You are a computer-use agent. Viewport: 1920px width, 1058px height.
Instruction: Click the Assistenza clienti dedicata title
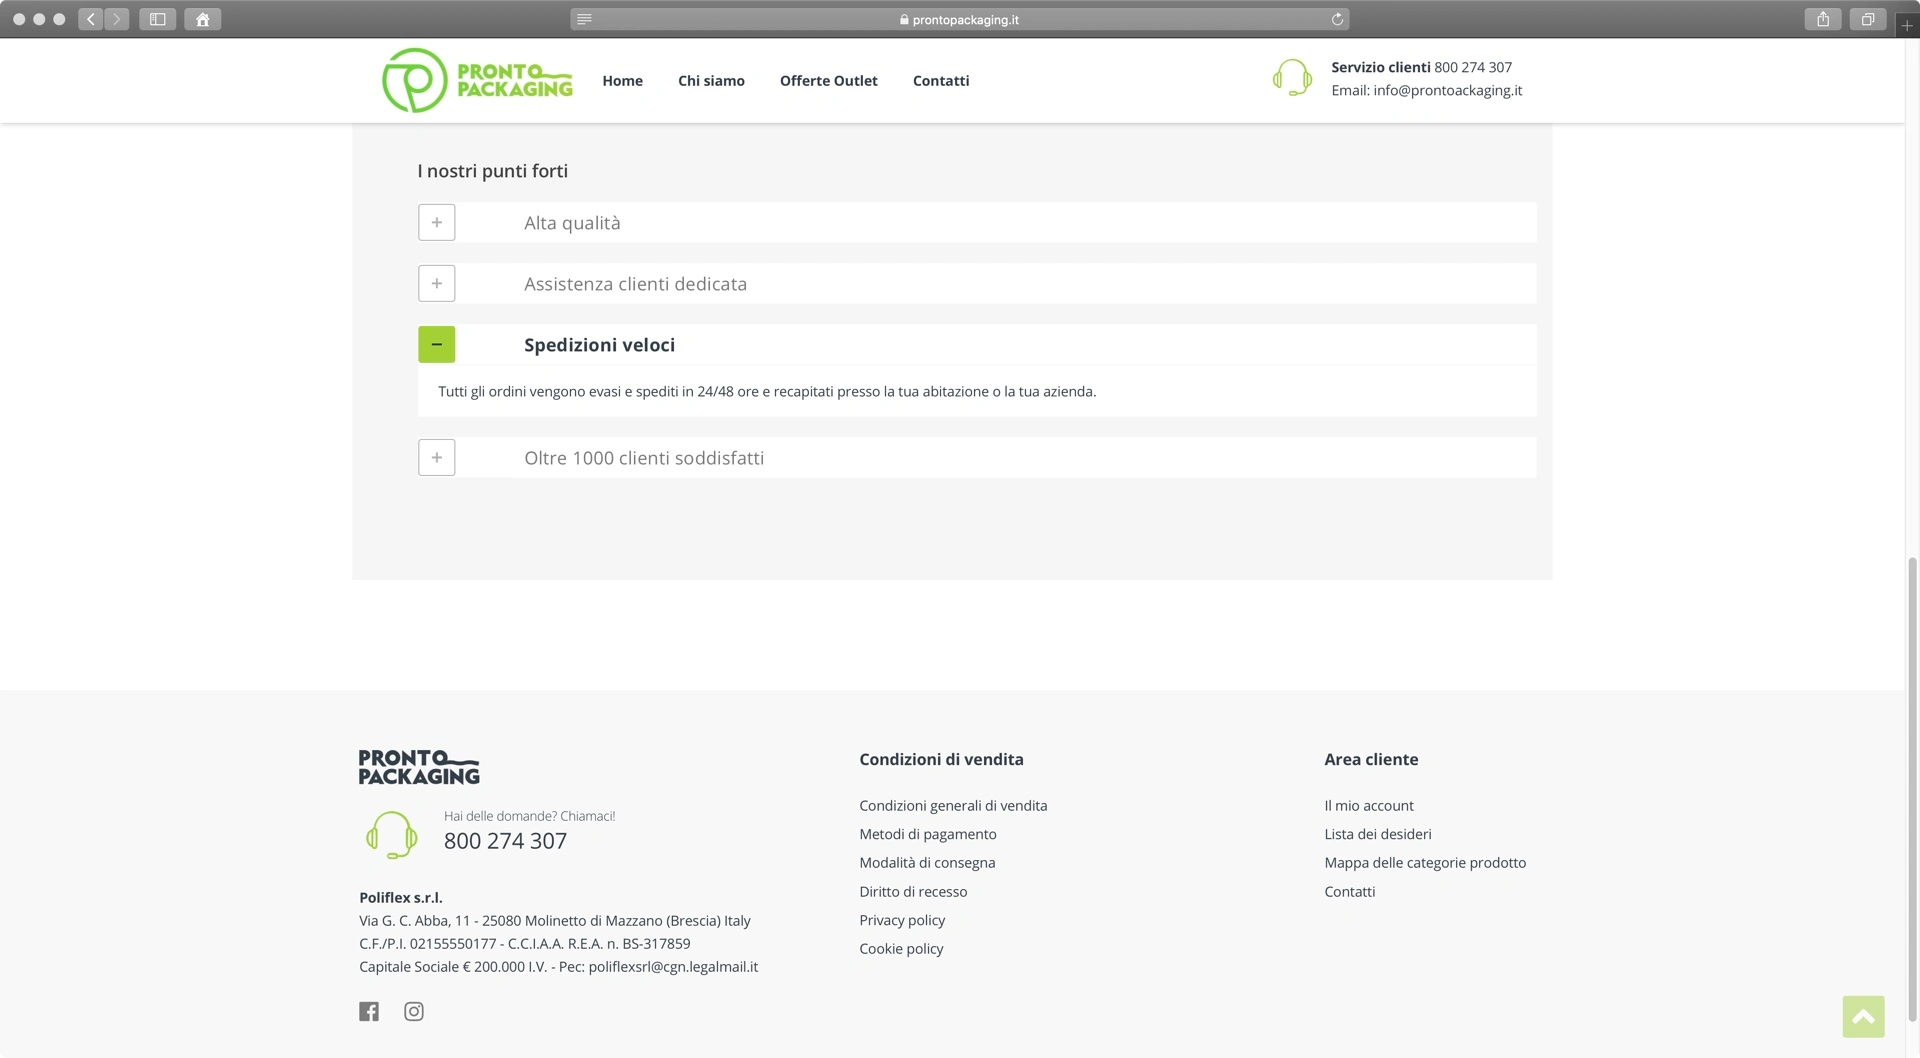tap(635, 284)
